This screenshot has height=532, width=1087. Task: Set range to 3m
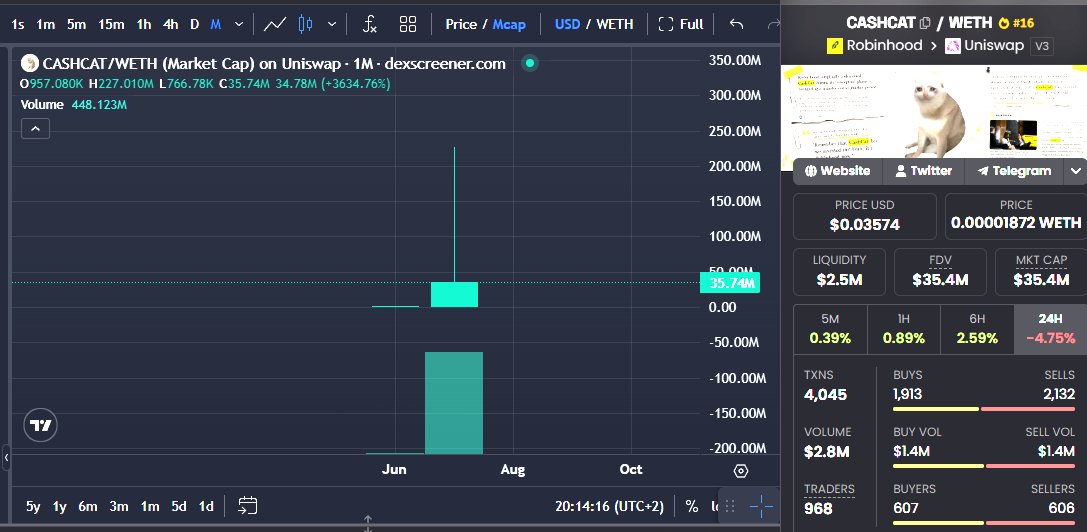(x=119, y=506)
